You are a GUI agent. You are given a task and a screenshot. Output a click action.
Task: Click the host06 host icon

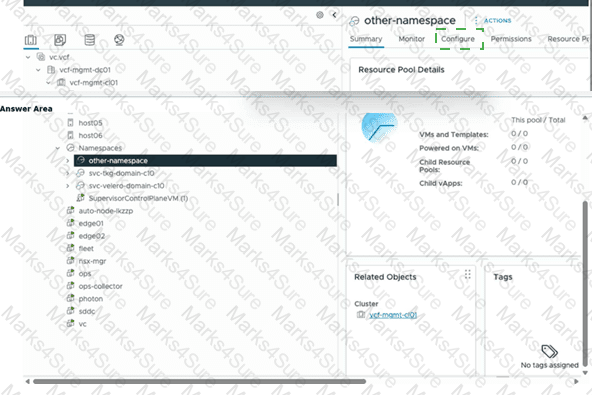(70, 135)
